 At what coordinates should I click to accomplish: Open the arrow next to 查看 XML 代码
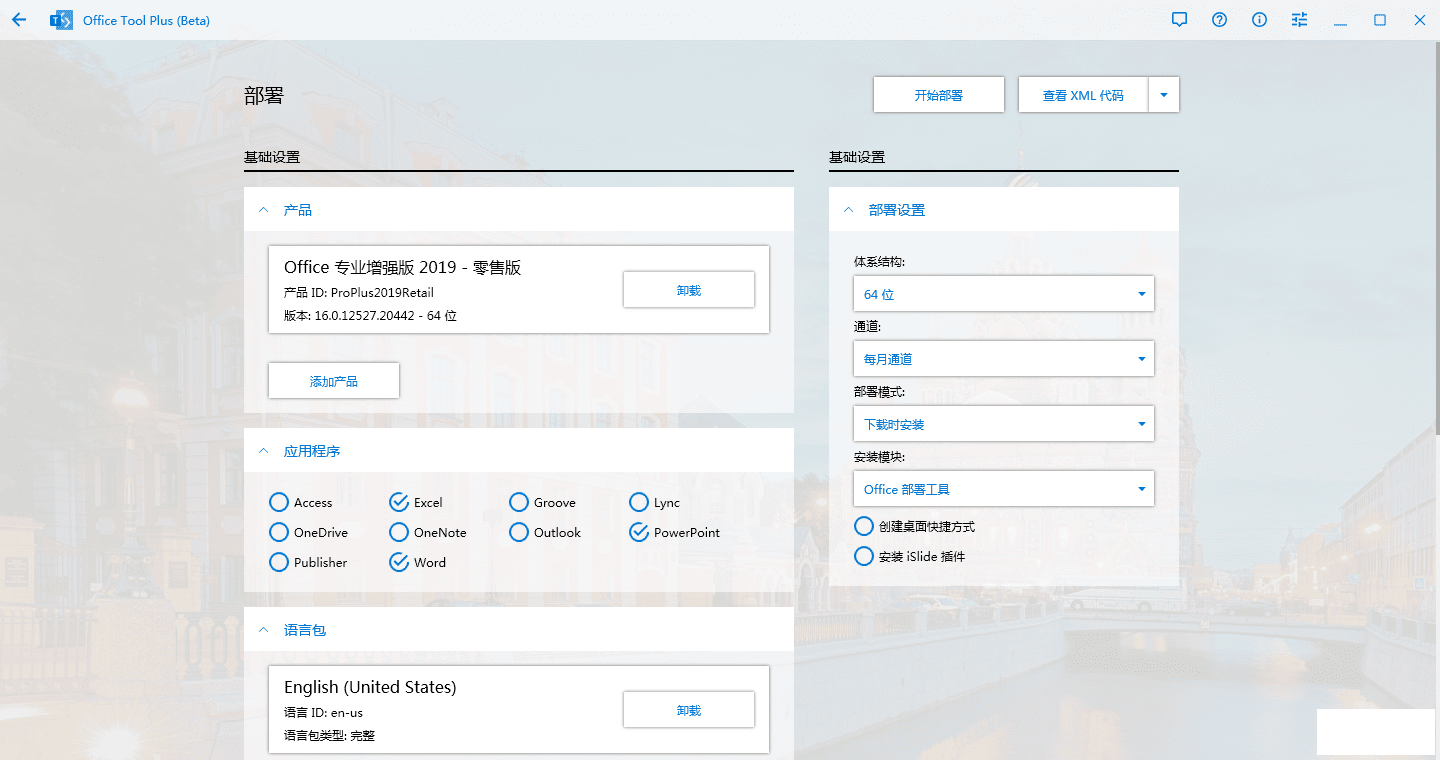(1164, 95)
